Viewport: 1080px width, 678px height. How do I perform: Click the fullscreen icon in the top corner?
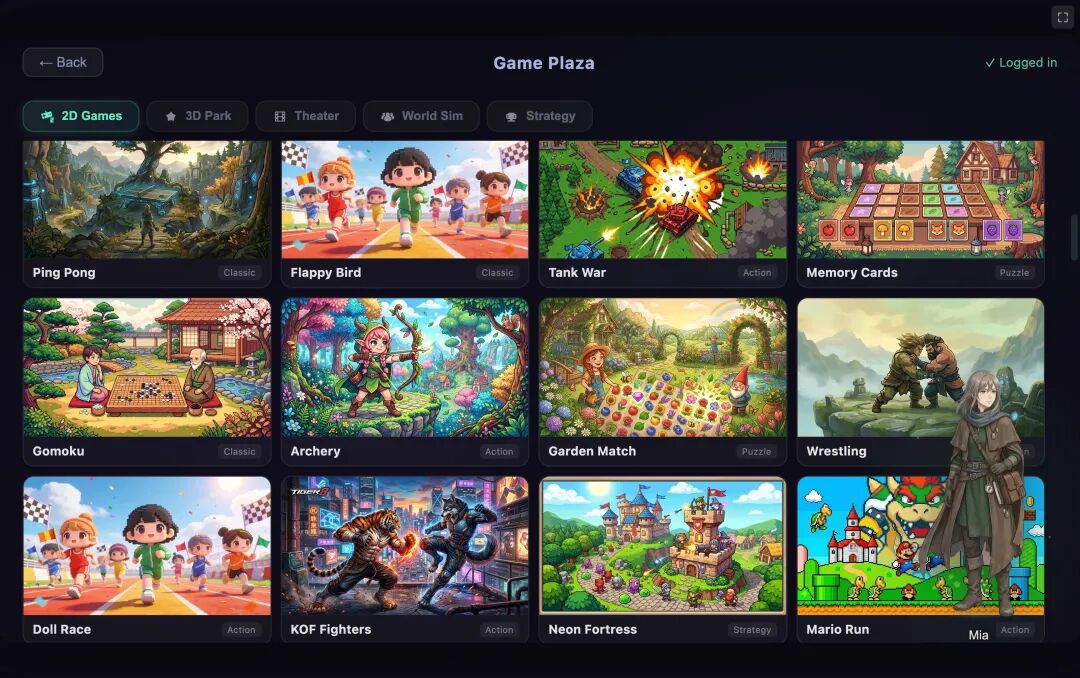(1062, 17)
